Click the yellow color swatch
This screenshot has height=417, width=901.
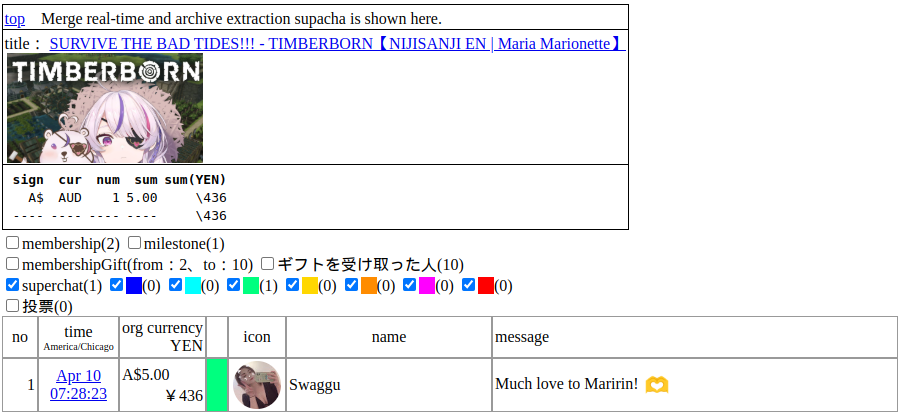(310, 285)
